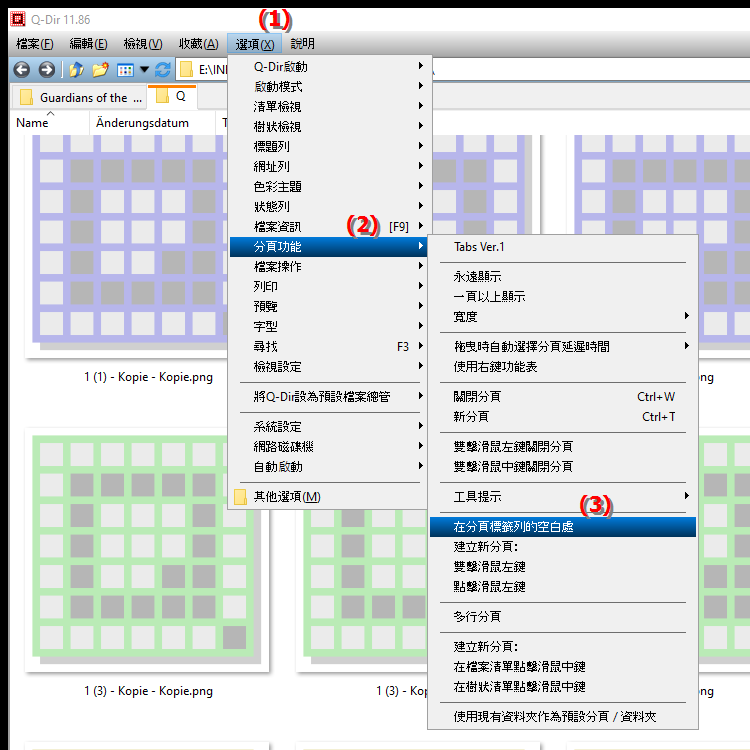This screenshot has height=750, width=750.
Task: Toggle the 永遠顯示 option
Action: tap(563, 276)
